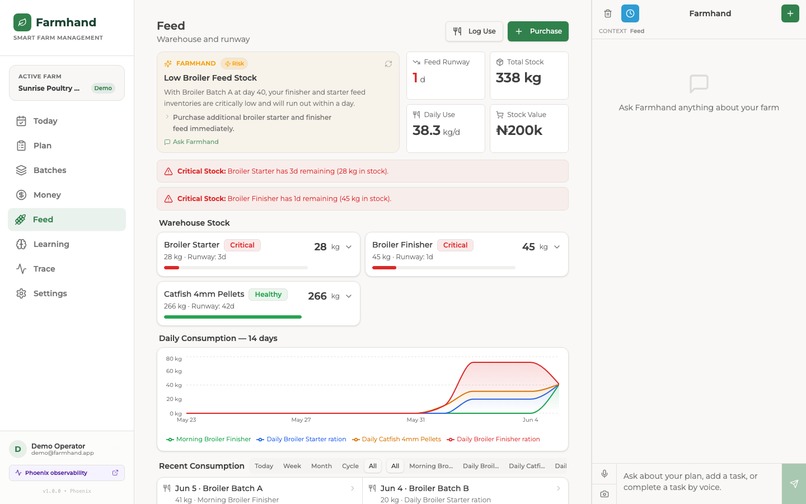Click the Stock Value ₦200k card
This screenshot has width=806, height=504.
click(x=529, y=129)
